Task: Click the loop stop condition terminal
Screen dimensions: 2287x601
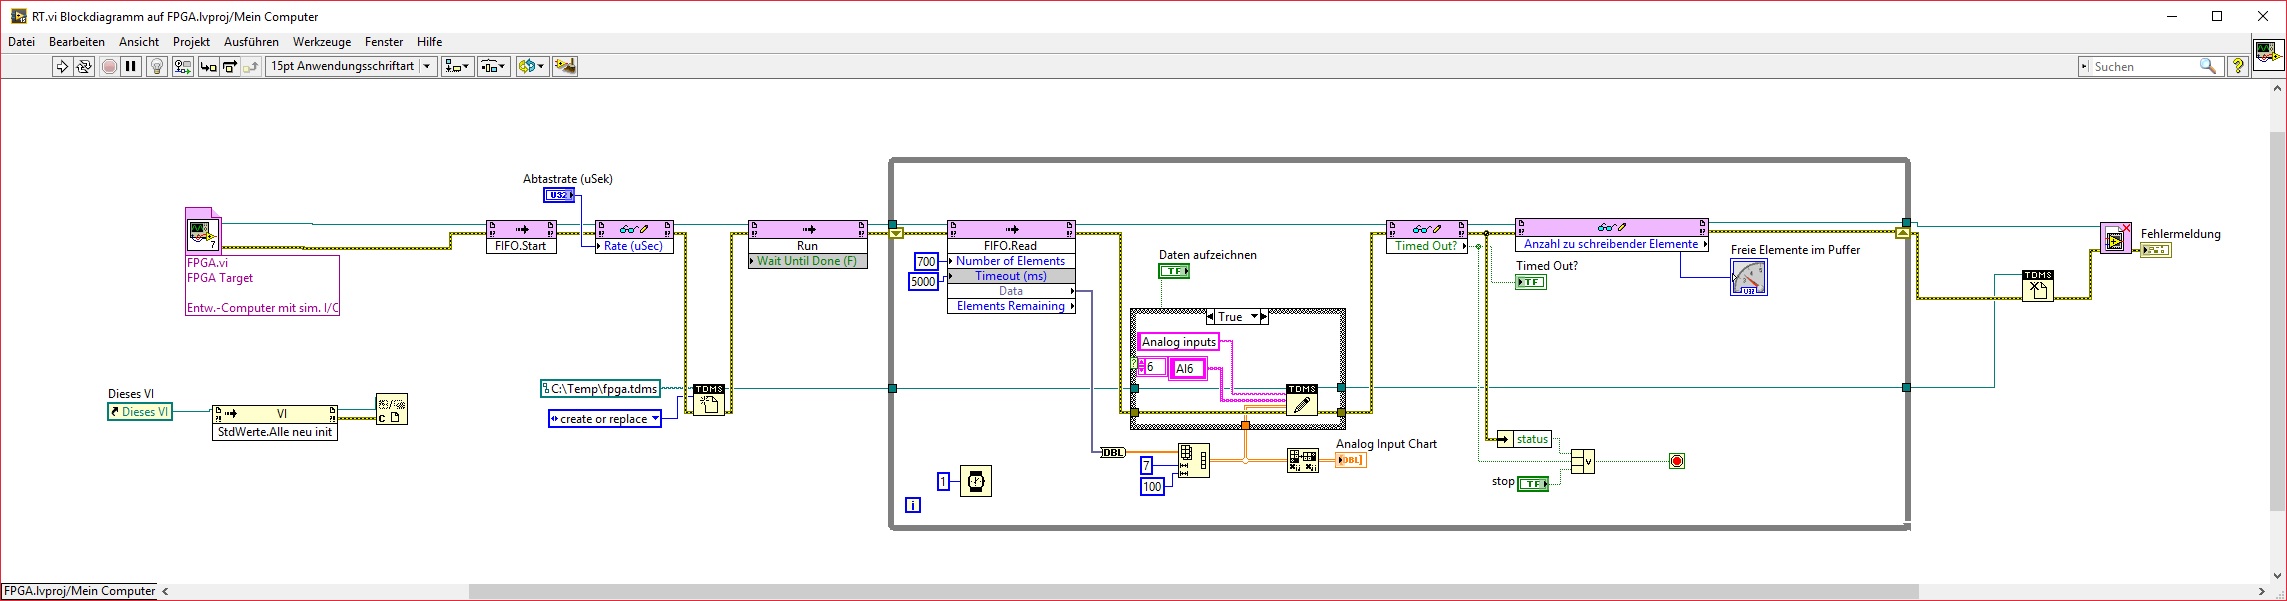Action: (1677, 461)
